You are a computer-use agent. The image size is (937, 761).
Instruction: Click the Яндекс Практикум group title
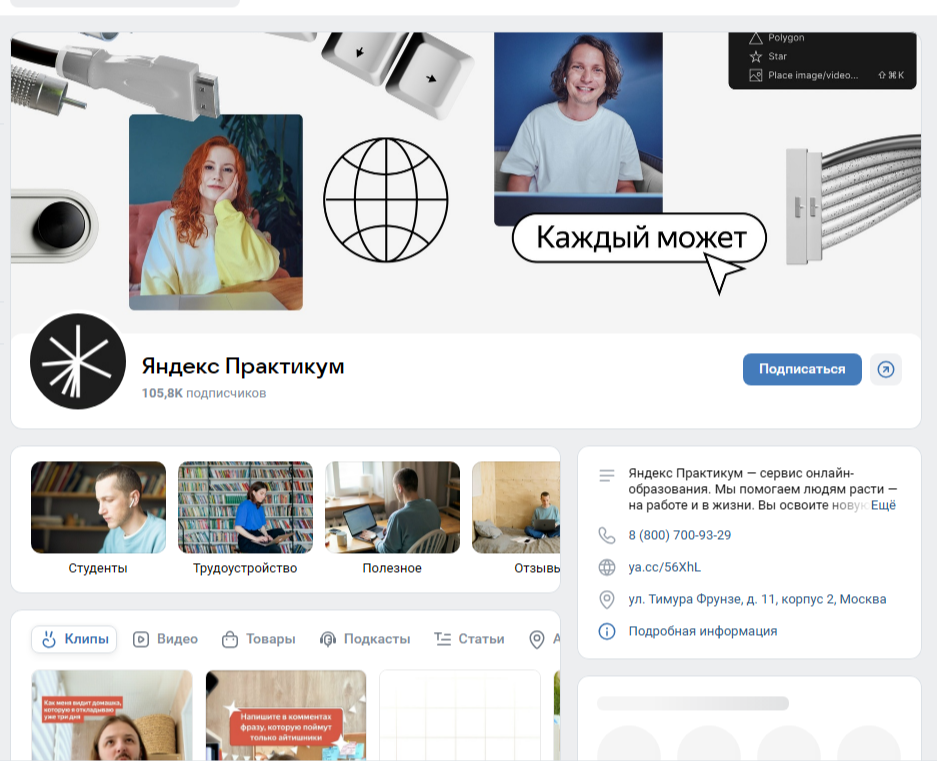243,366
